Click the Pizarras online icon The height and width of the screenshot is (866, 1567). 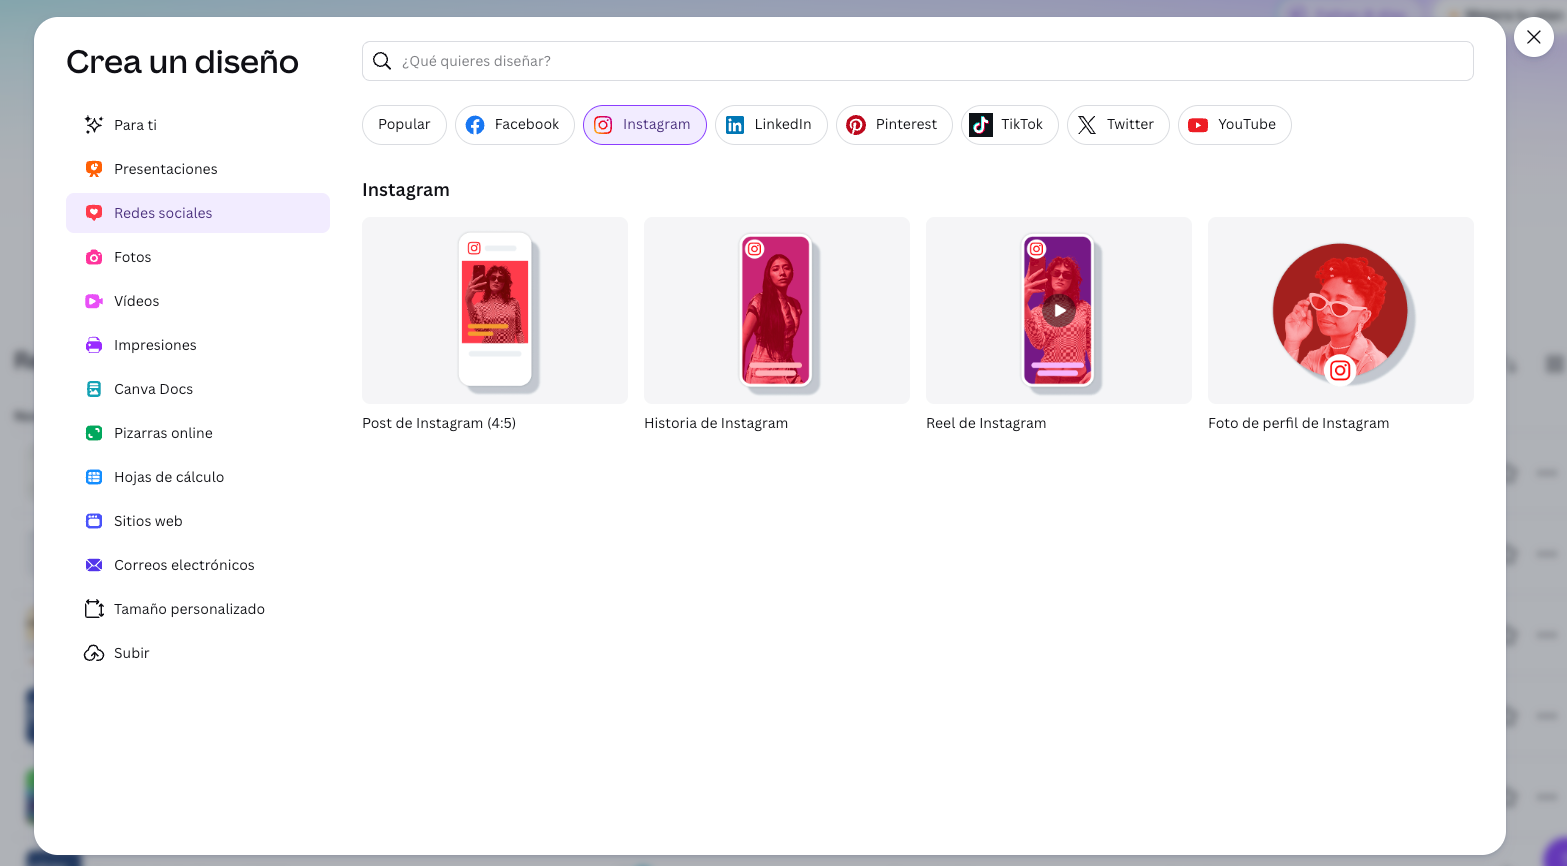point(94,433)
